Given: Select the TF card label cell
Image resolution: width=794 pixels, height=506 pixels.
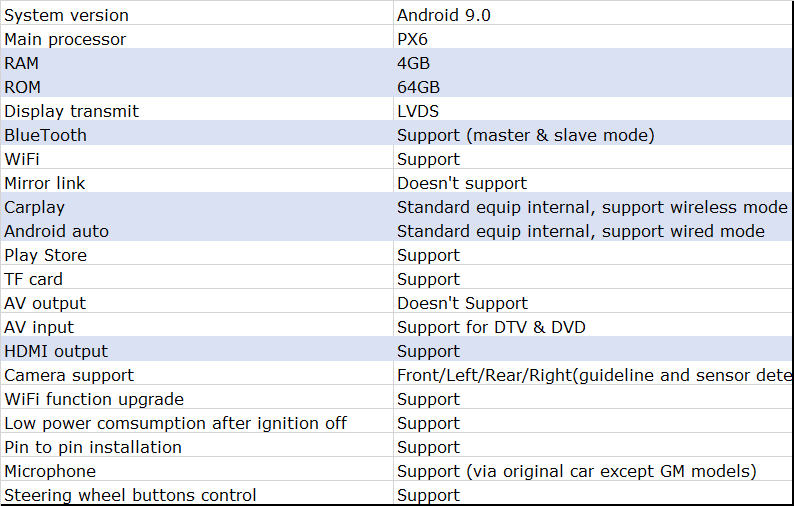Looking at the screenshot, I should tap(36, 279).
